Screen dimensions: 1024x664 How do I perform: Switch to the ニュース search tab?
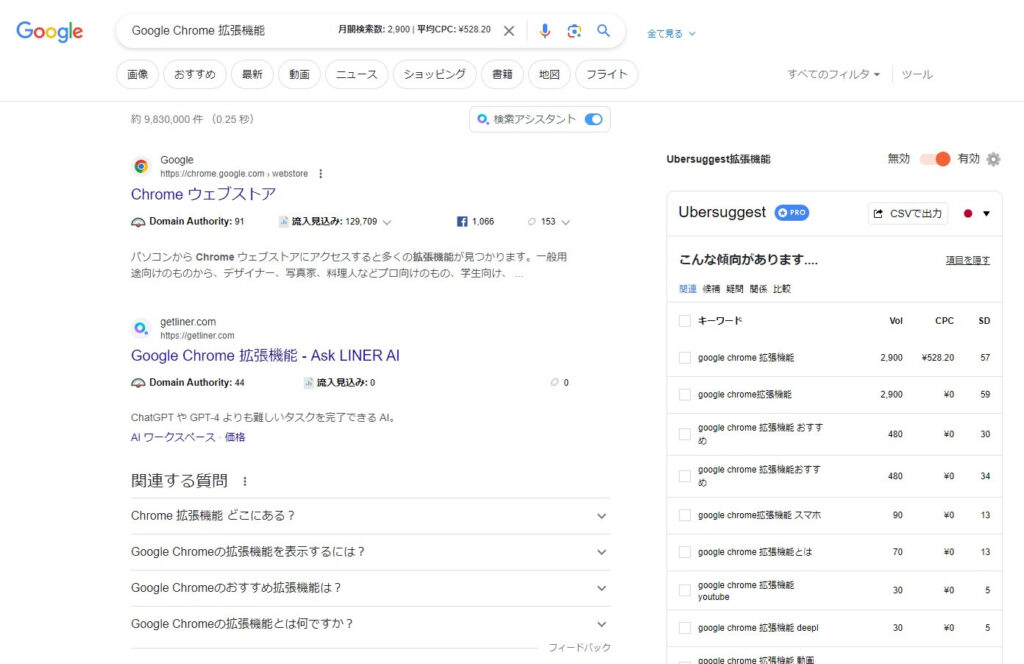356,74
